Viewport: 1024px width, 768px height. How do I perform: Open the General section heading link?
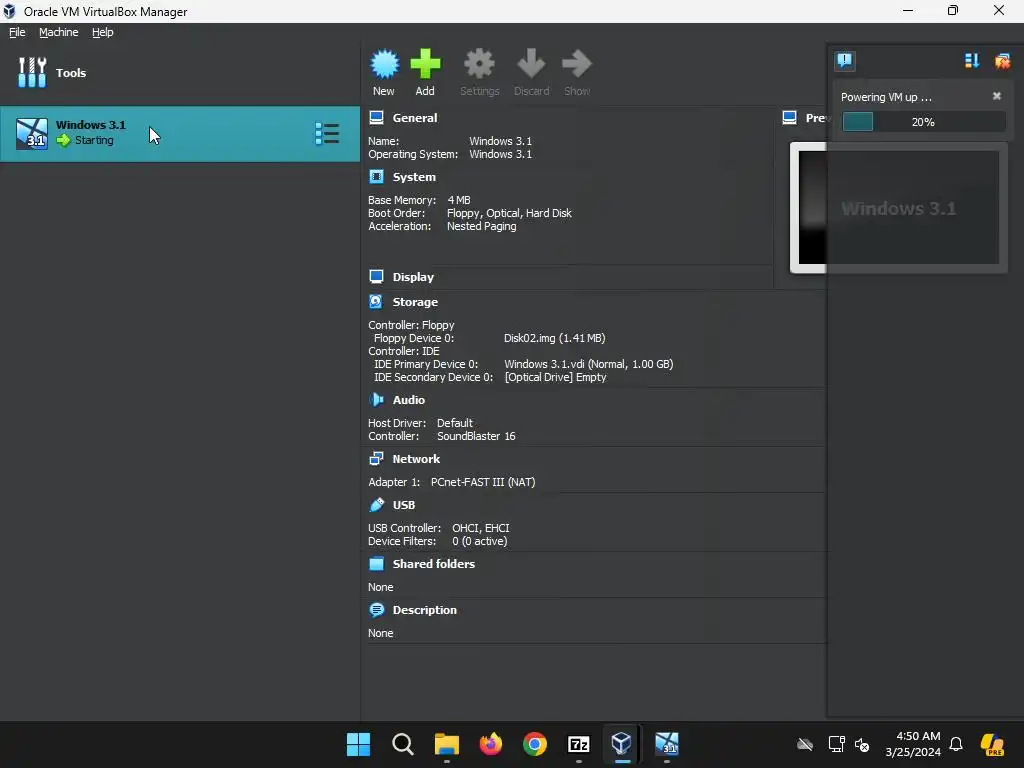click(x=415, y=118)
